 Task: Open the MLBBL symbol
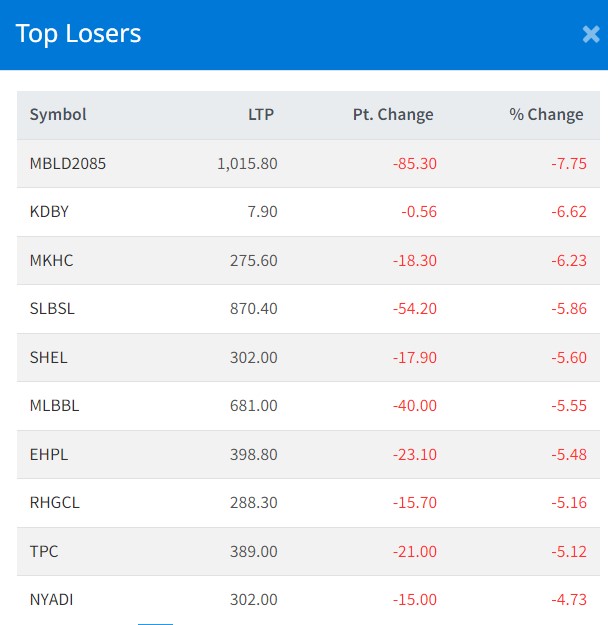[54, 406]
